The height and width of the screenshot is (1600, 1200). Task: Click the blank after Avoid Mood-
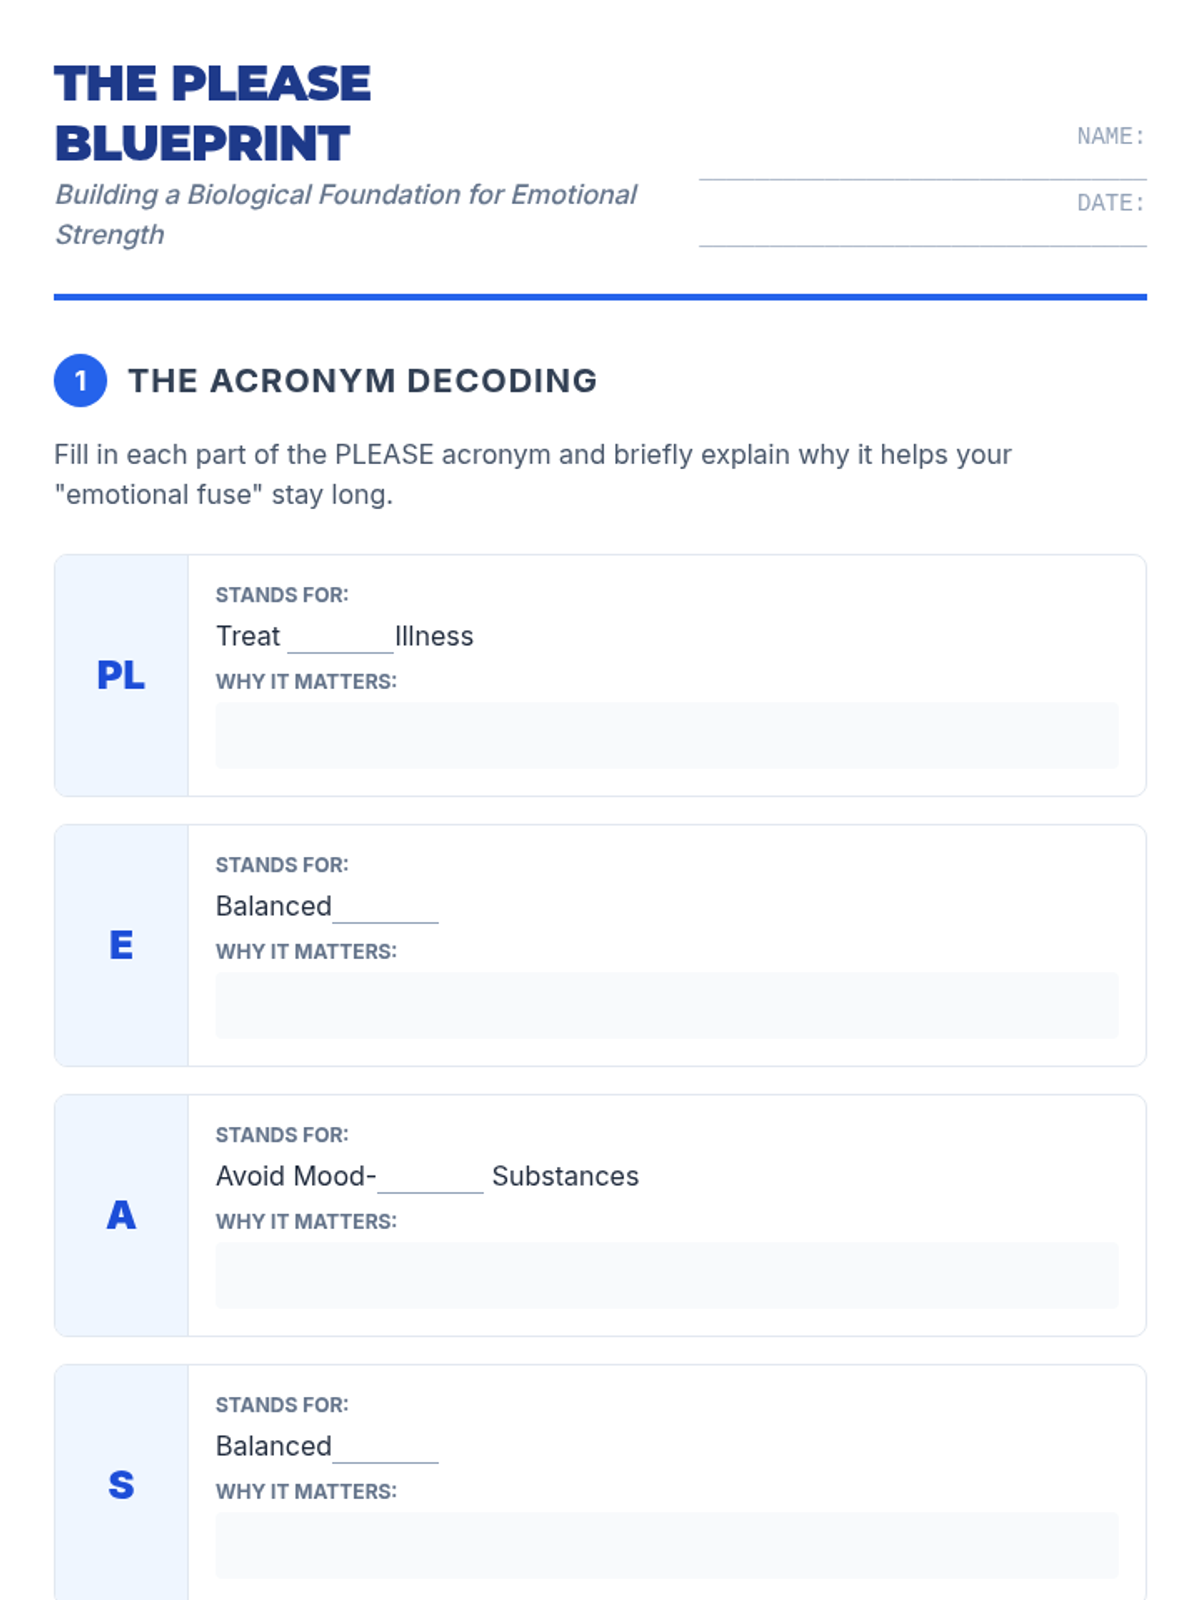pyautogui.click(x=430, y=1178)
